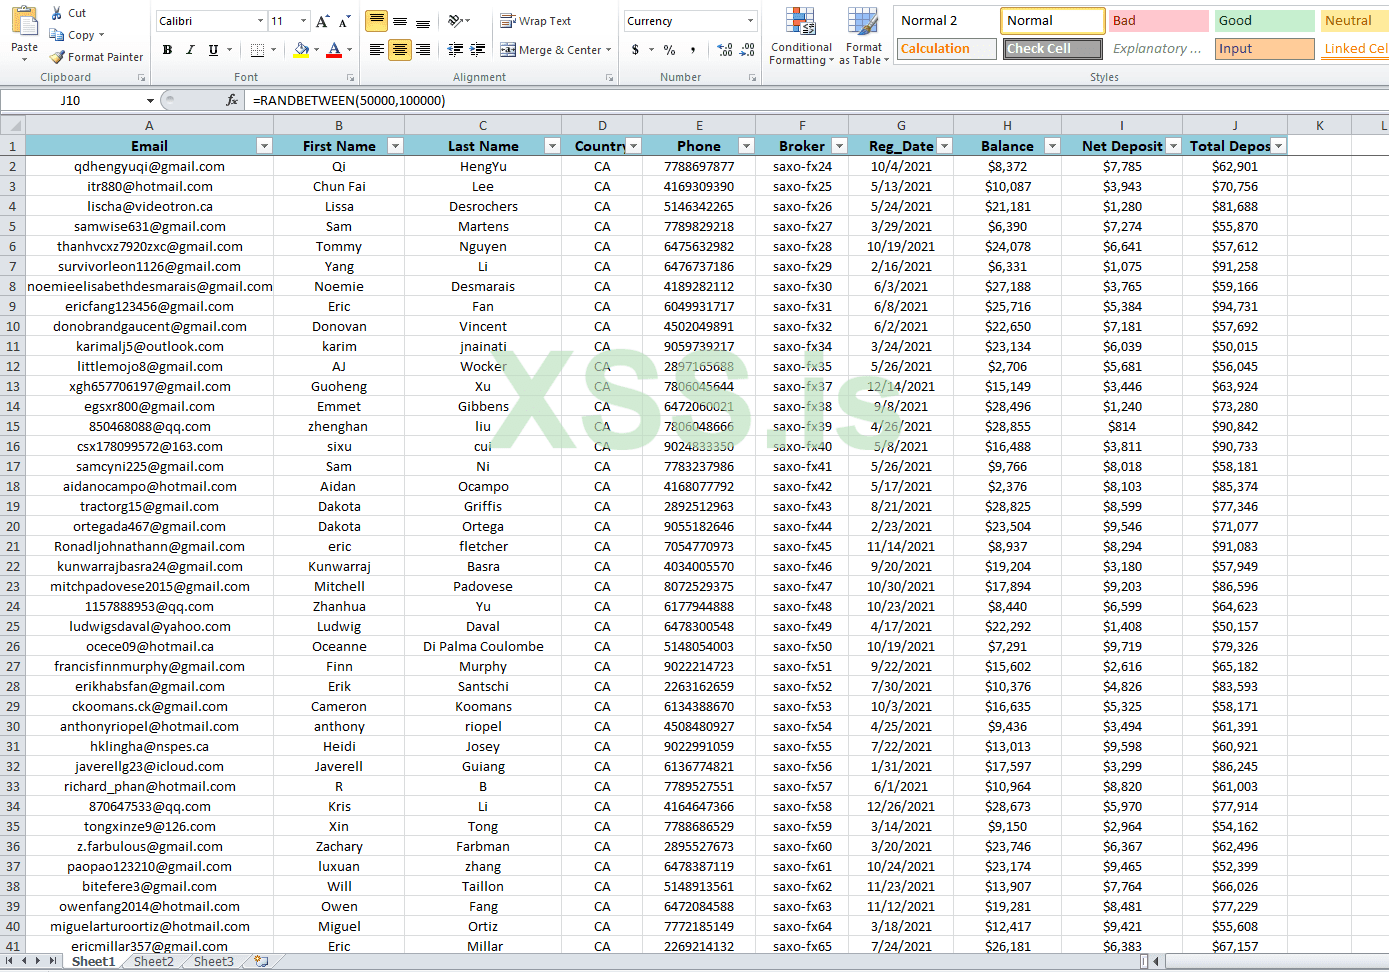Click the Cut scissors icon
This screenshot has height=972, width=1389.
click(x=57, y=13)
